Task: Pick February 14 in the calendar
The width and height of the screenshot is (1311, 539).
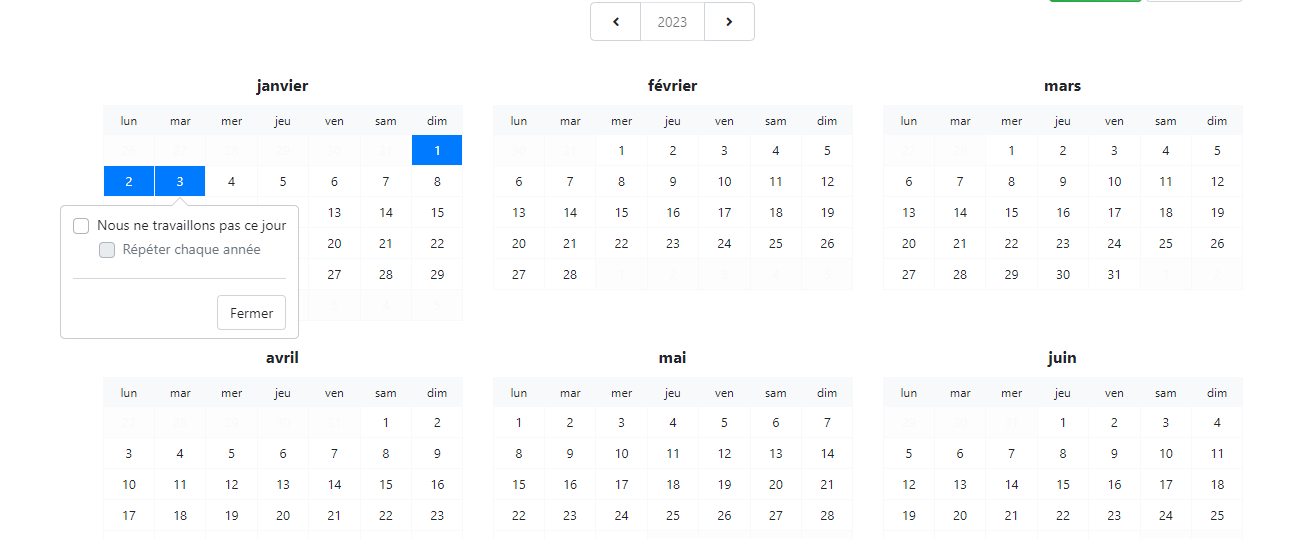Action: pos(570,213)
